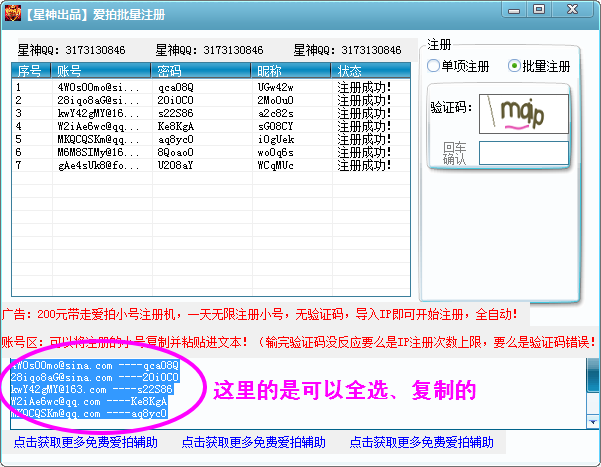Select the 单项注册 radio option
The image size is (601, 467).
click(458, 66)
